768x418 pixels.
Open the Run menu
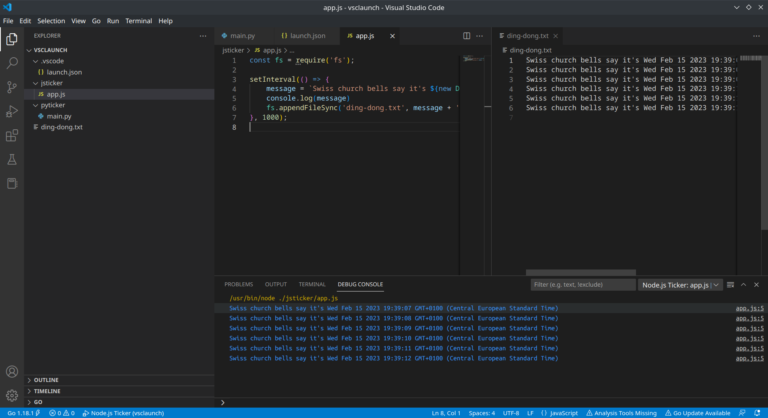click(113, 21)
